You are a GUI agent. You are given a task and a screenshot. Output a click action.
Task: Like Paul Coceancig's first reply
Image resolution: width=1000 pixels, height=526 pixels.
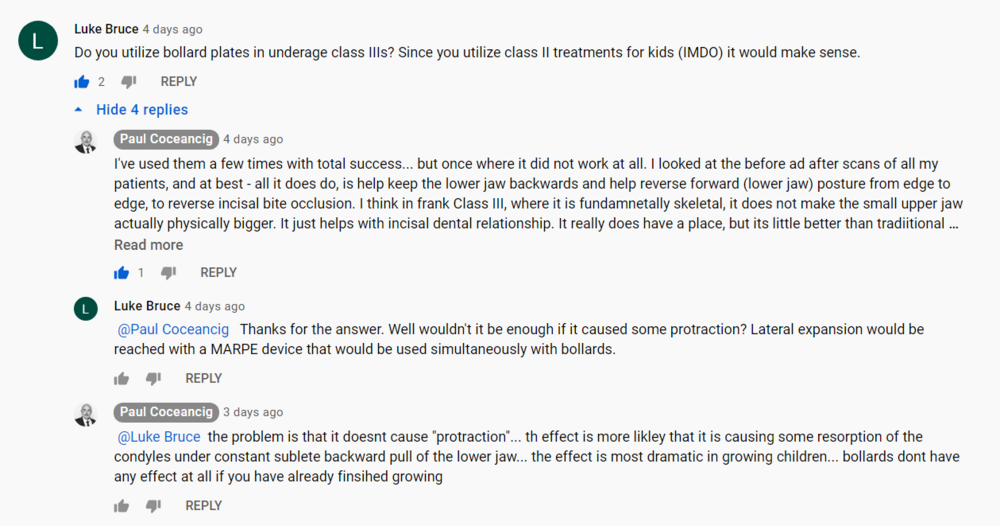pos(121,273)
